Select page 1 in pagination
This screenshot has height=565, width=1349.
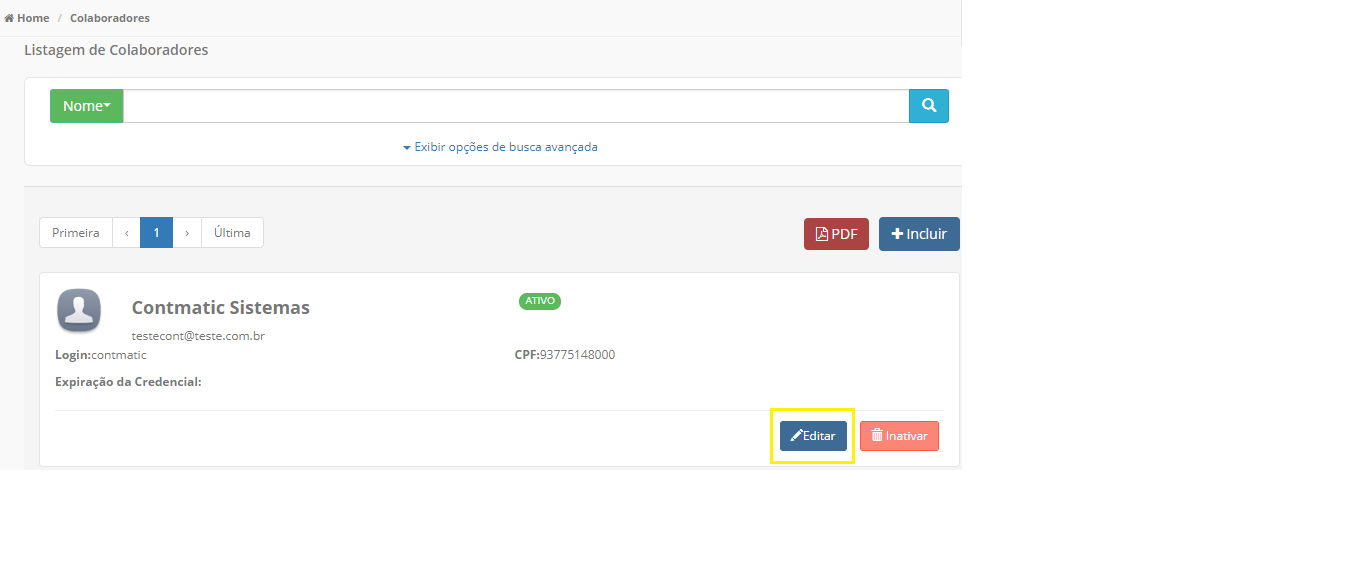click(x=156, y=233)
